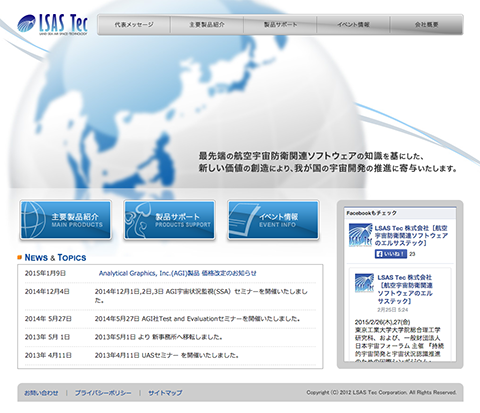This screenshot has height=413, width=480.
Task: Open the サイトマップ footer link
Action: tap(165, 393)
